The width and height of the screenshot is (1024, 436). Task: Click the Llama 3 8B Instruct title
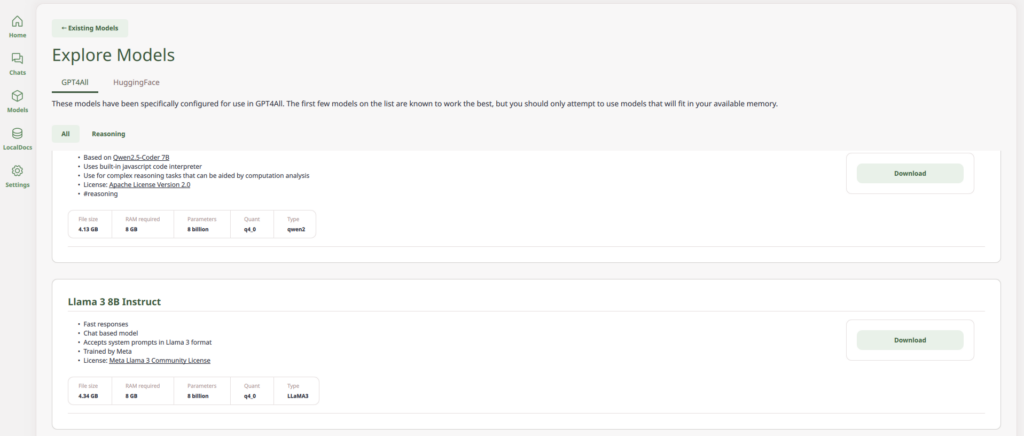tap(114, 302)
